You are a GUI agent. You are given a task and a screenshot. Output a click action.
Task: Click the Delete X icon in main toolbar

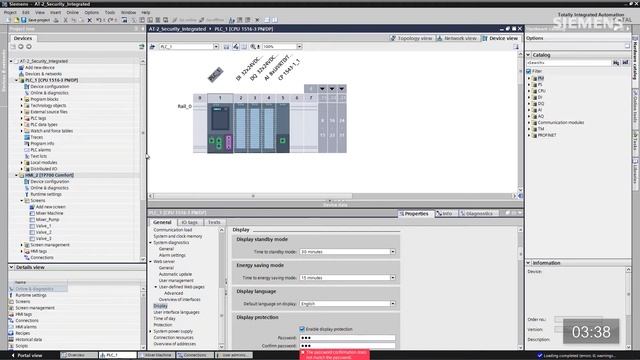[90, 20]
